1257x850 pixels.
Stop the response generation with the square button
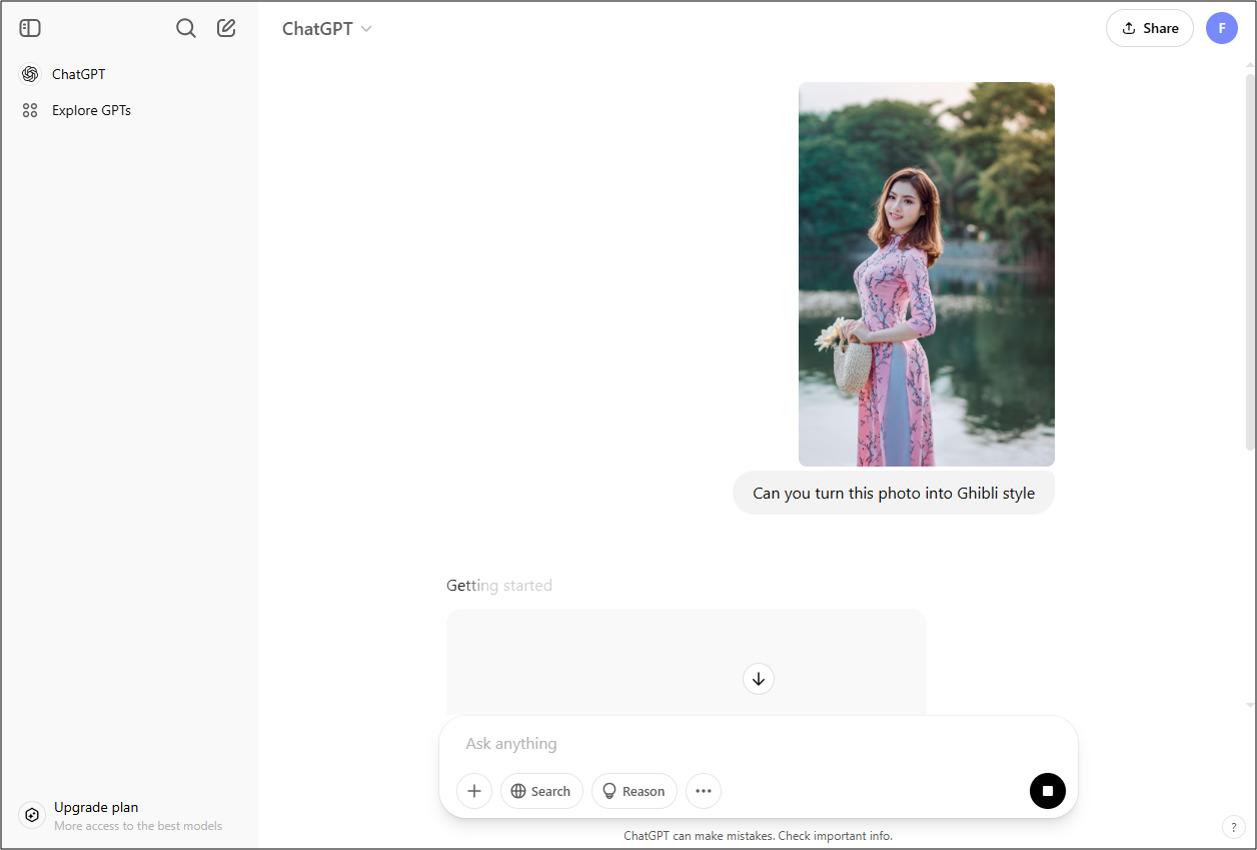1047,791
